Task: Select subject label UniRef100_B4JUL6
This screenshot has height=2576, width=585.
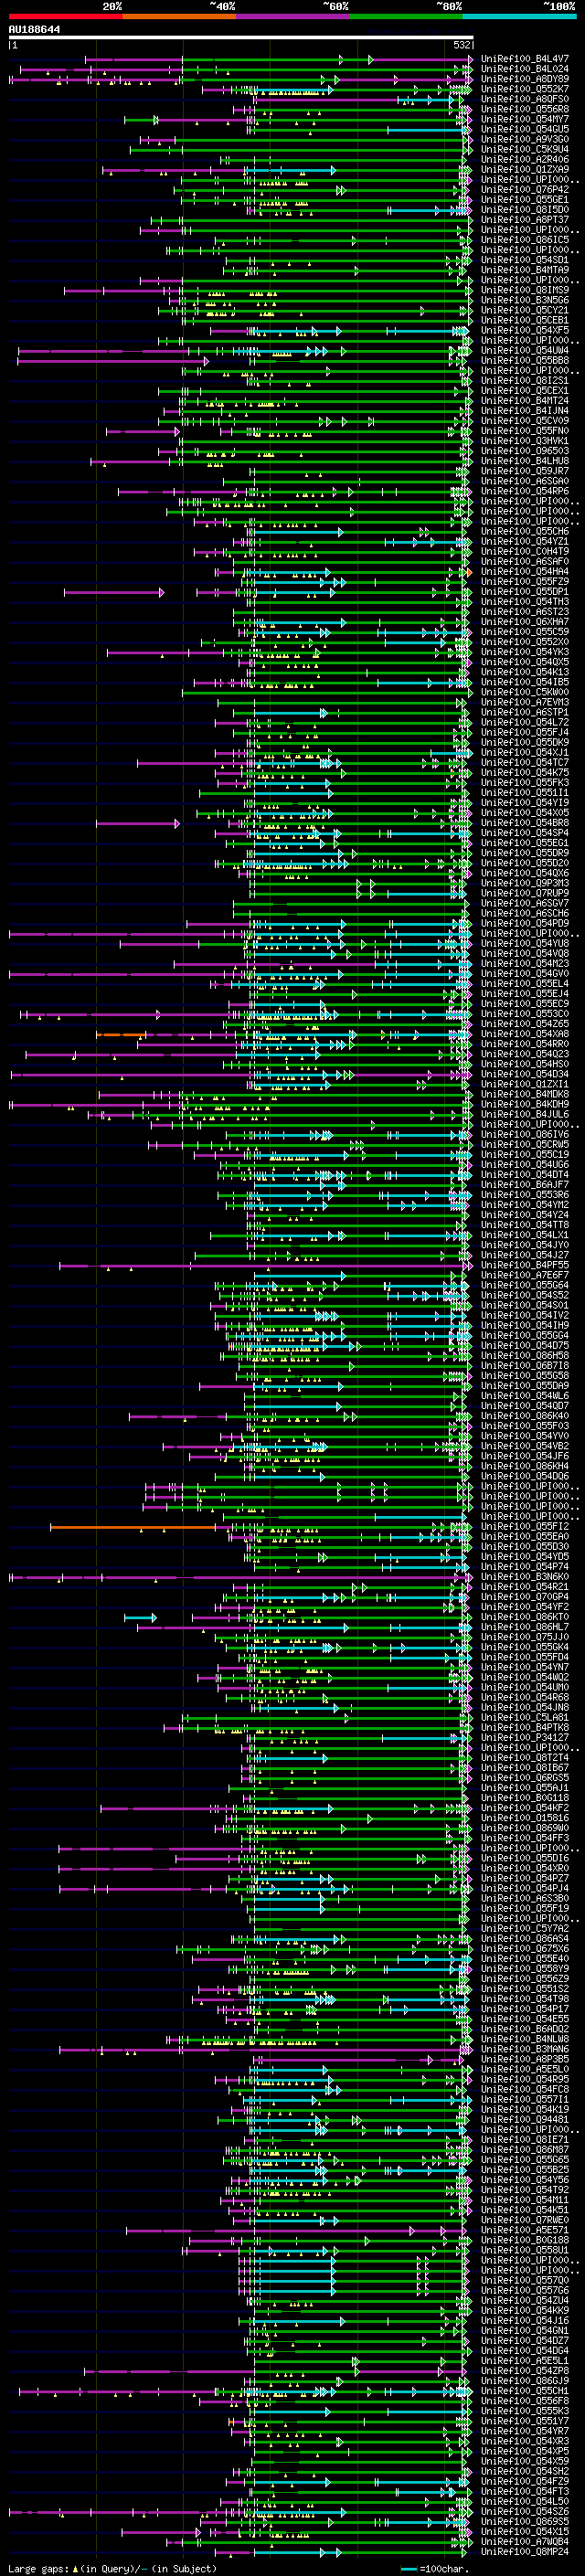Action: (525, 1114)
